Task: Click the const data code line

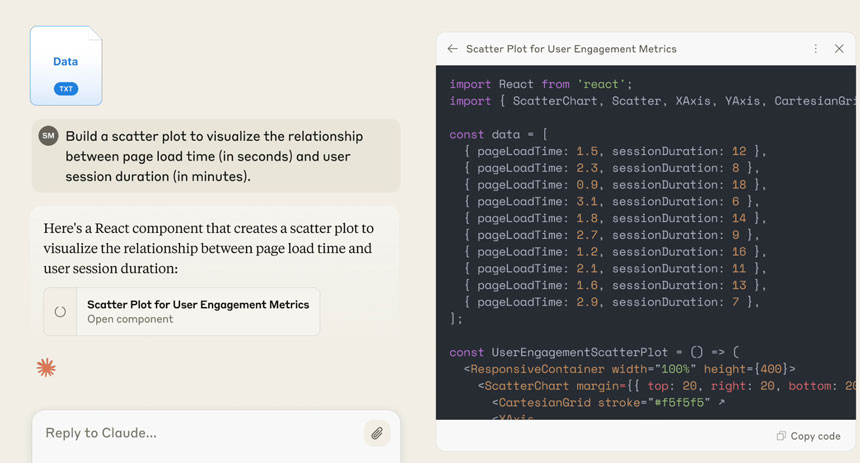Action: [498, 134]
